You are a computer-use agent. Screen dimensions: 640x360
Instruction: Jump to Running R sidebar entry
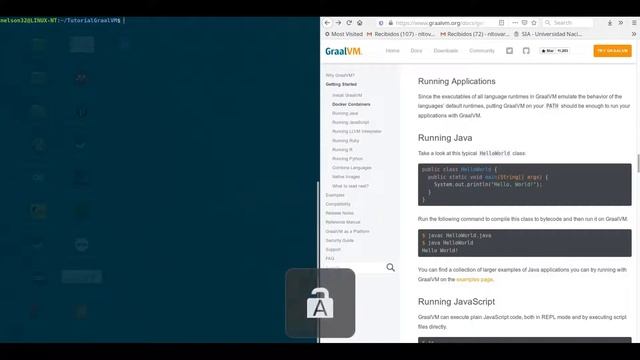coord(342,150)
